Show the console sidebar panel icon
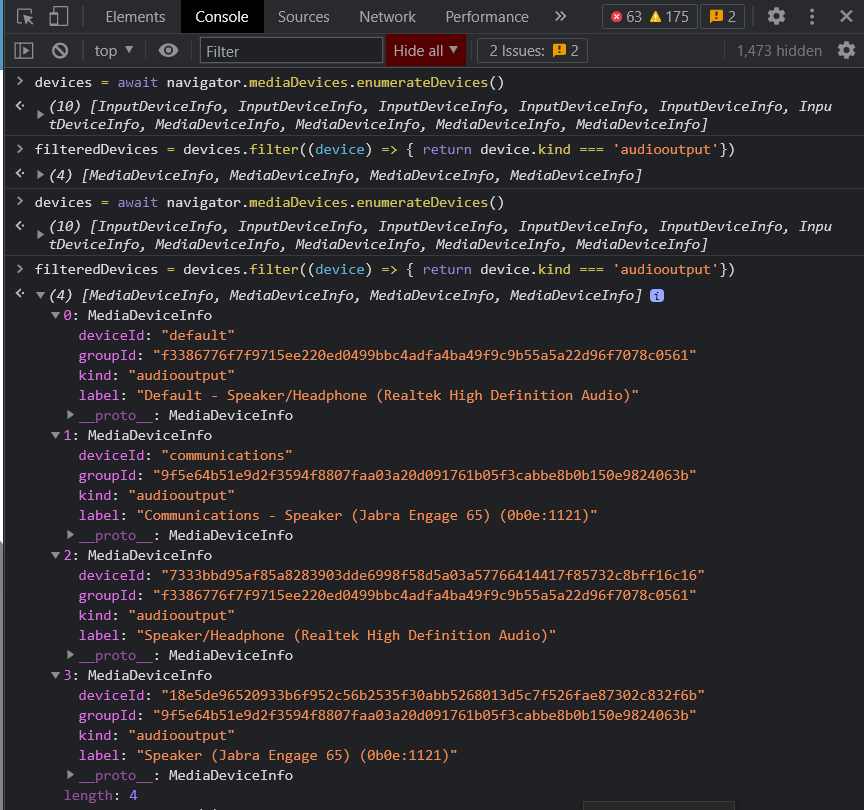864x810 pixels. click(22, 50)
